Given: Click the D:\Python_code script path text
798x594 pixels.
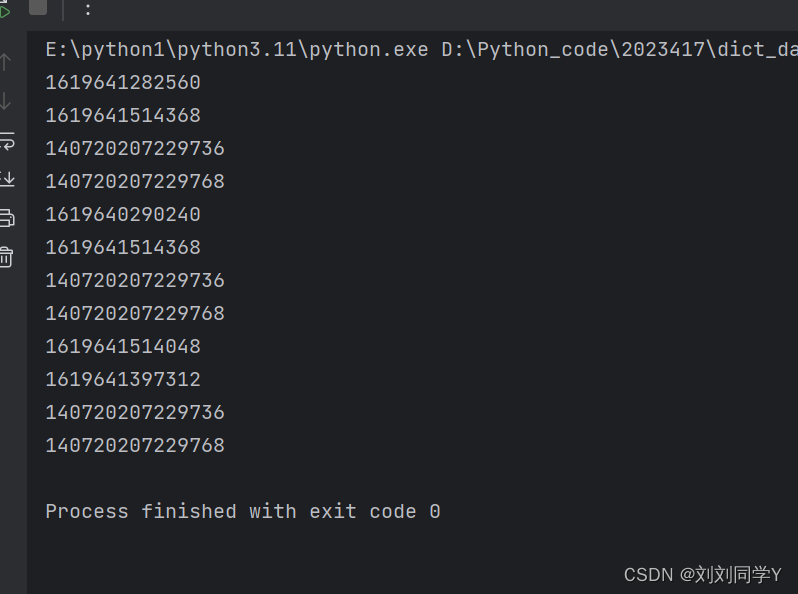Looking at the screenshot, I should coord(619,49).
